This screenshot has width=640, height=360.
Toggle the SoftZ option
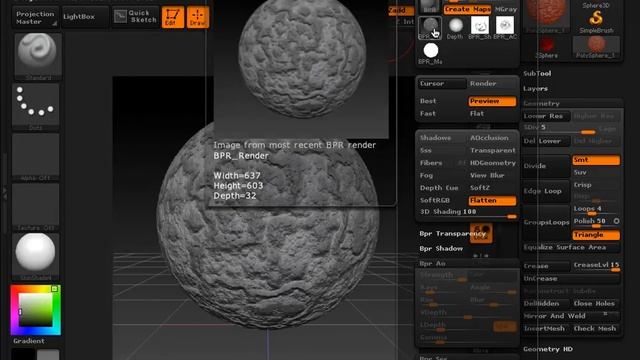pos(492,188)
